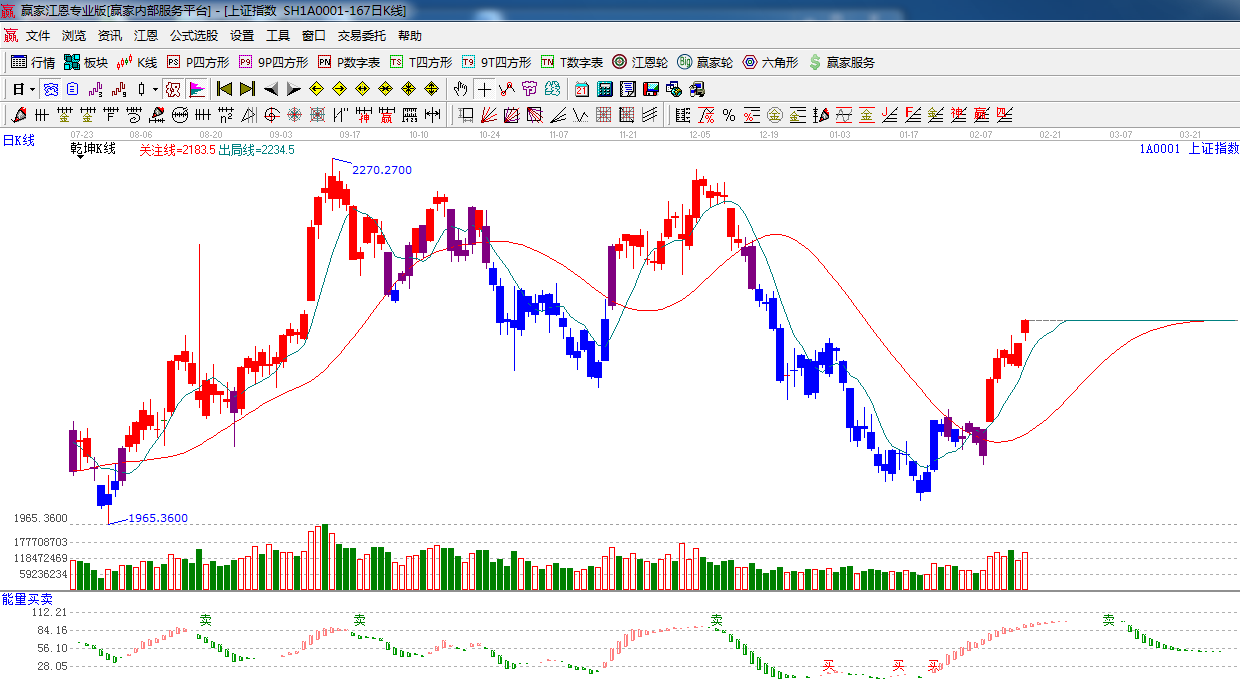
Task: Toggle the highlighted blue chart-view button
Action: point(50,89)
